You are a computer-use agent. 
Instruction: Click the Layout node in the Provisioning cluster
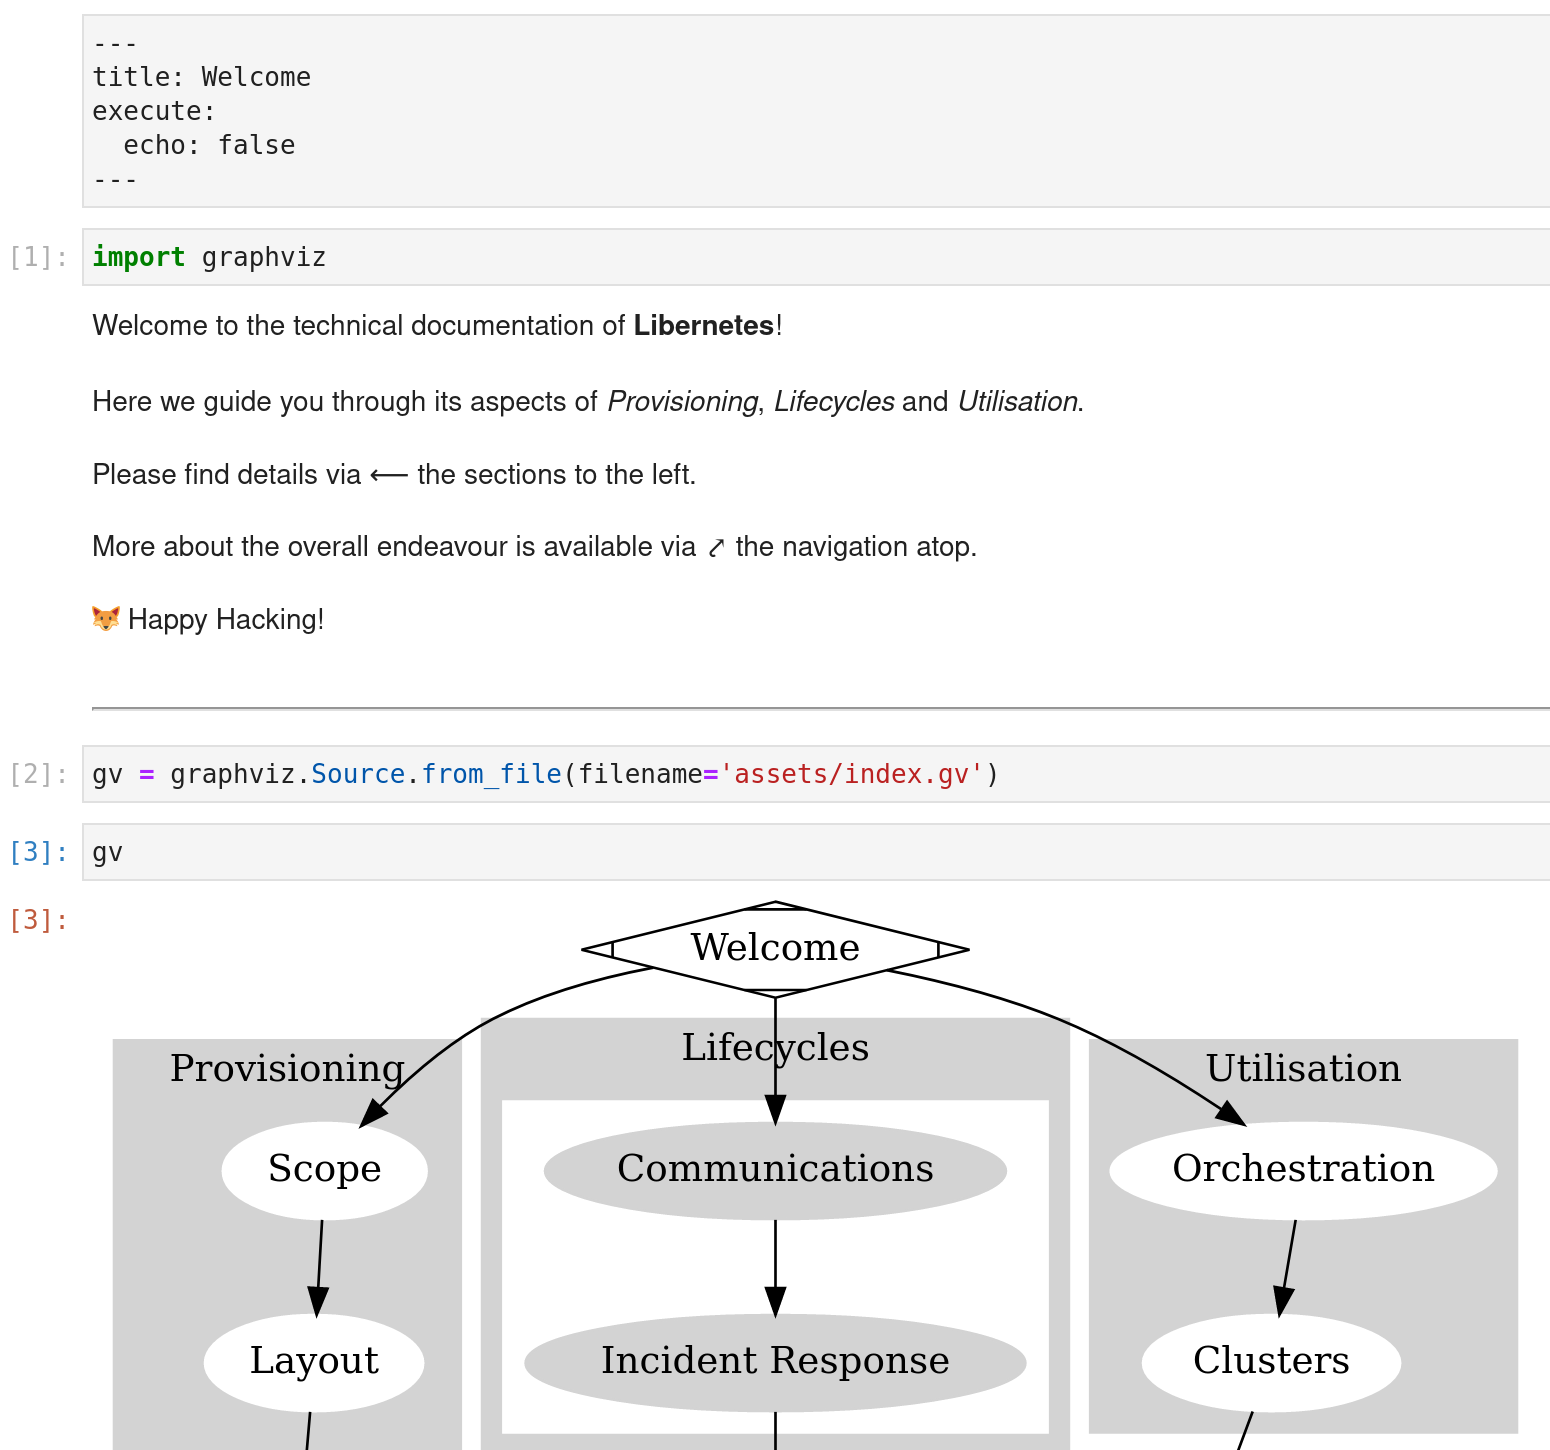point(313,1360)
